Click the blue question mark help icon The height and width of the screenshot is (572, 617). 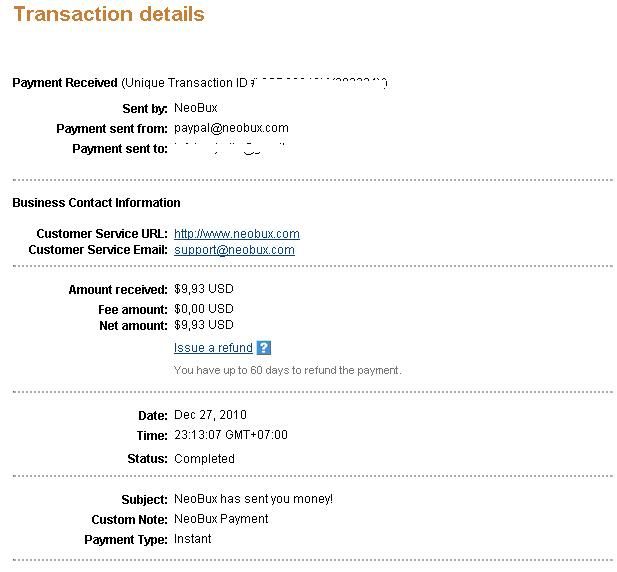(x=264, y=348)
